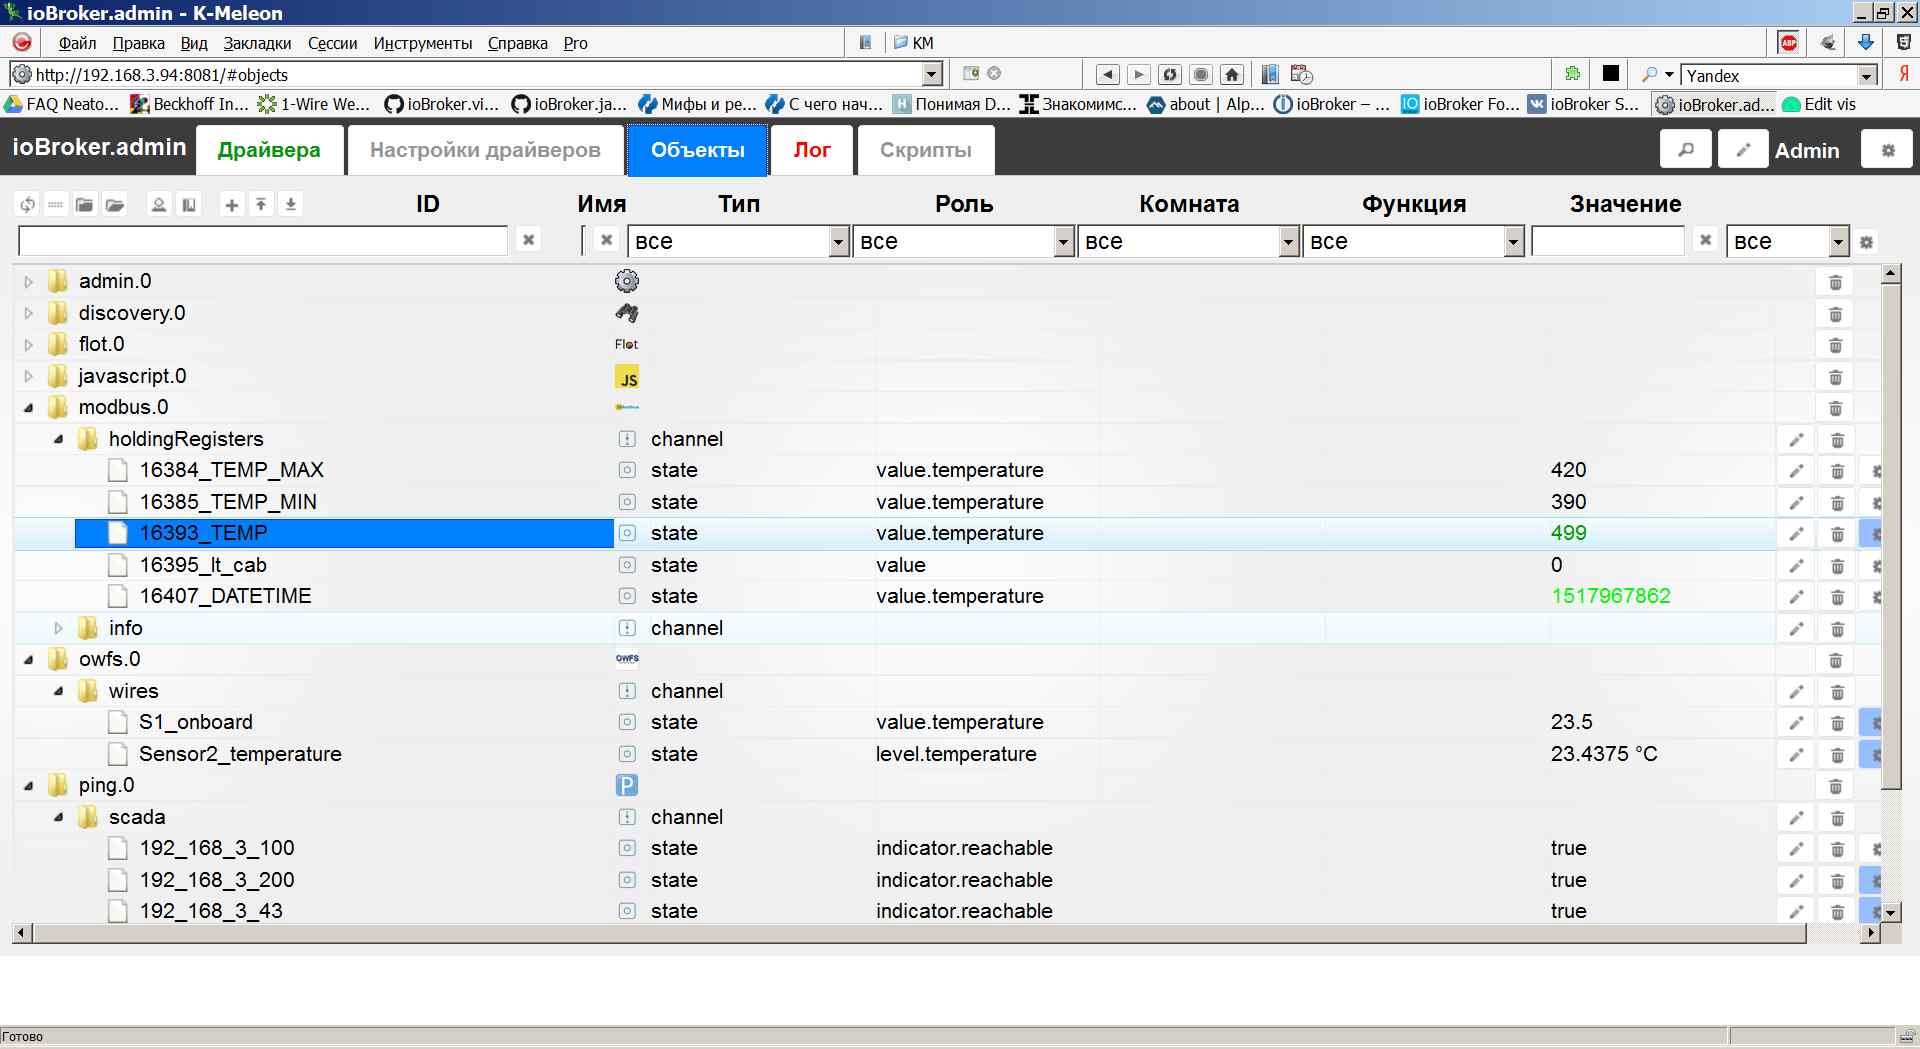
Task: Collapse the modbus.0 folder
Action: 29,408
